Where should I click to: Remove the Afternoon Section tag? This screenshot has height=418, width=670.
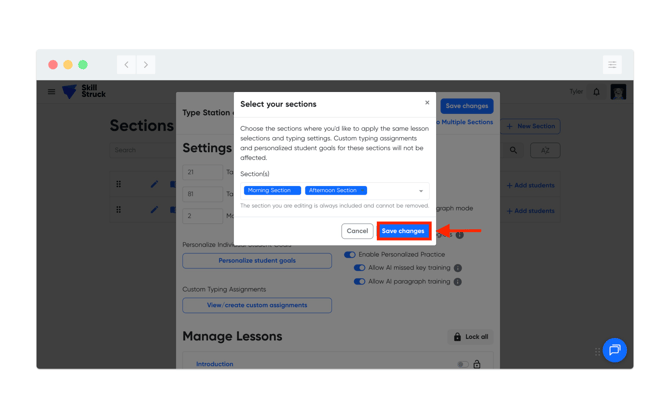362,190
